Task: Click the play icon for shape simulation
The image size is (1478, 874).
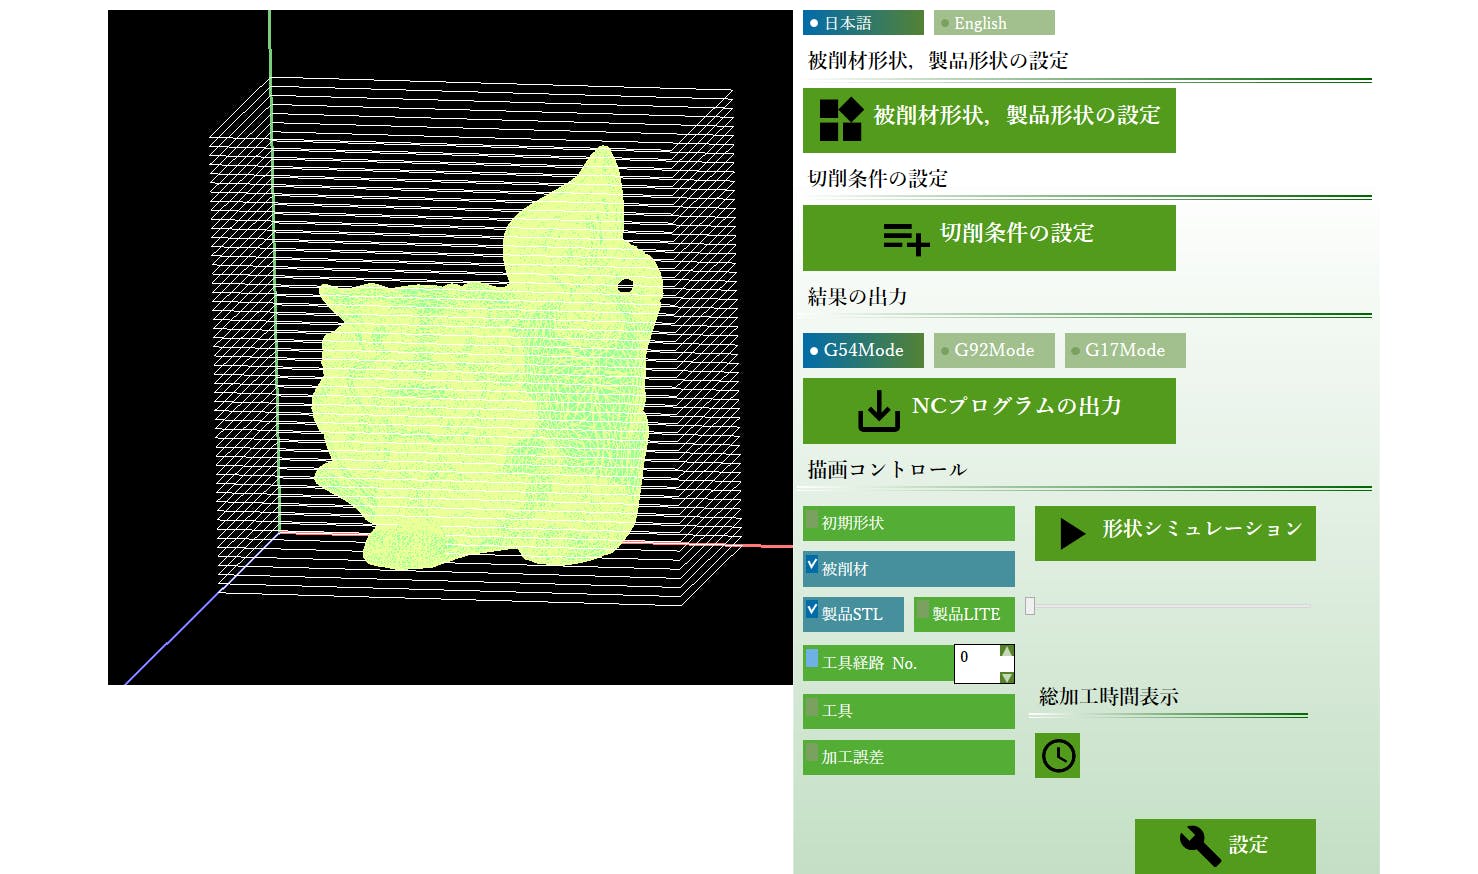Action: [1072, 534]
